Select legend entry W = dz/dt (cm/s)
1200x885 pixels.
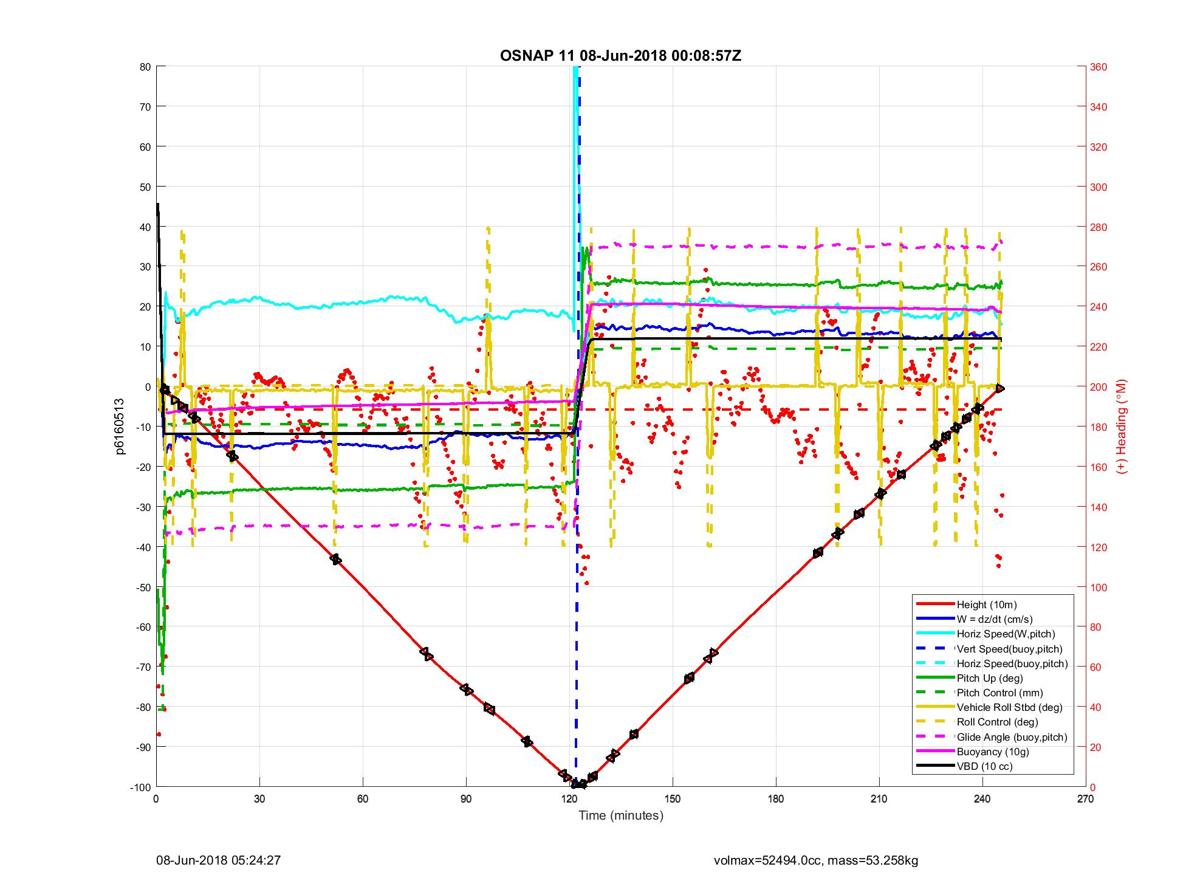995,620
